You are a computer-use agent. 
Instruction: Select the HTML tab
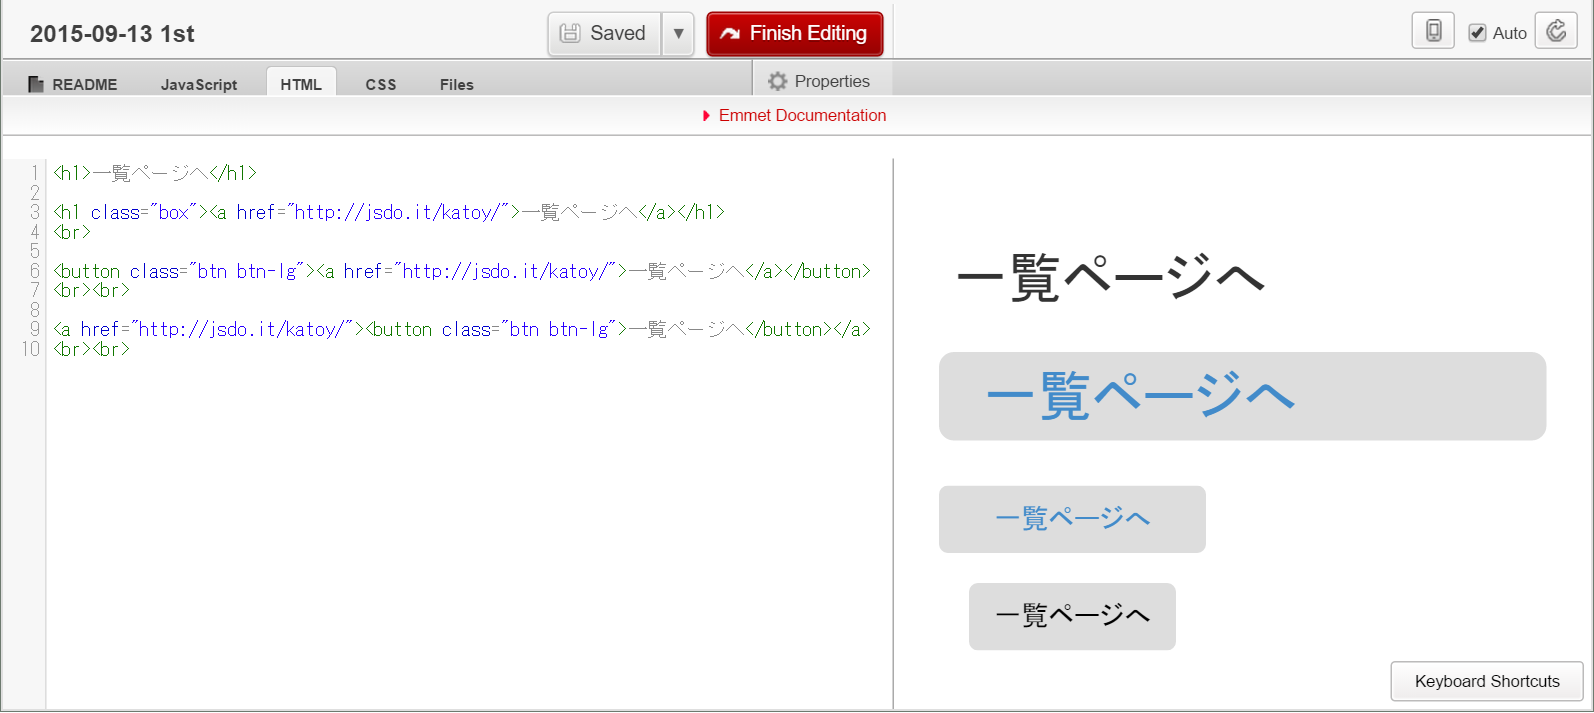click(301, 84)
